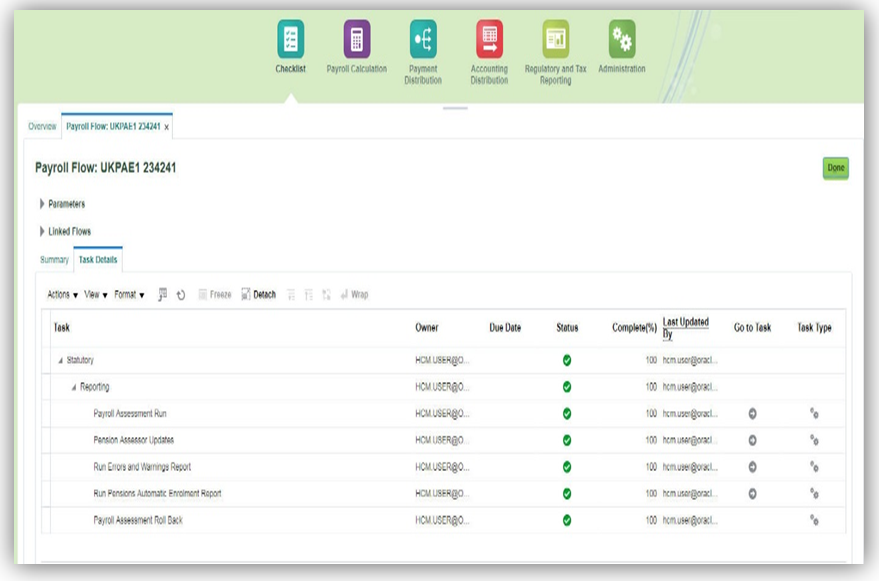Click Go to Task icon for Payroll Assessment Run
Viewport: 879px width, 581px height.
click(752, 414)
